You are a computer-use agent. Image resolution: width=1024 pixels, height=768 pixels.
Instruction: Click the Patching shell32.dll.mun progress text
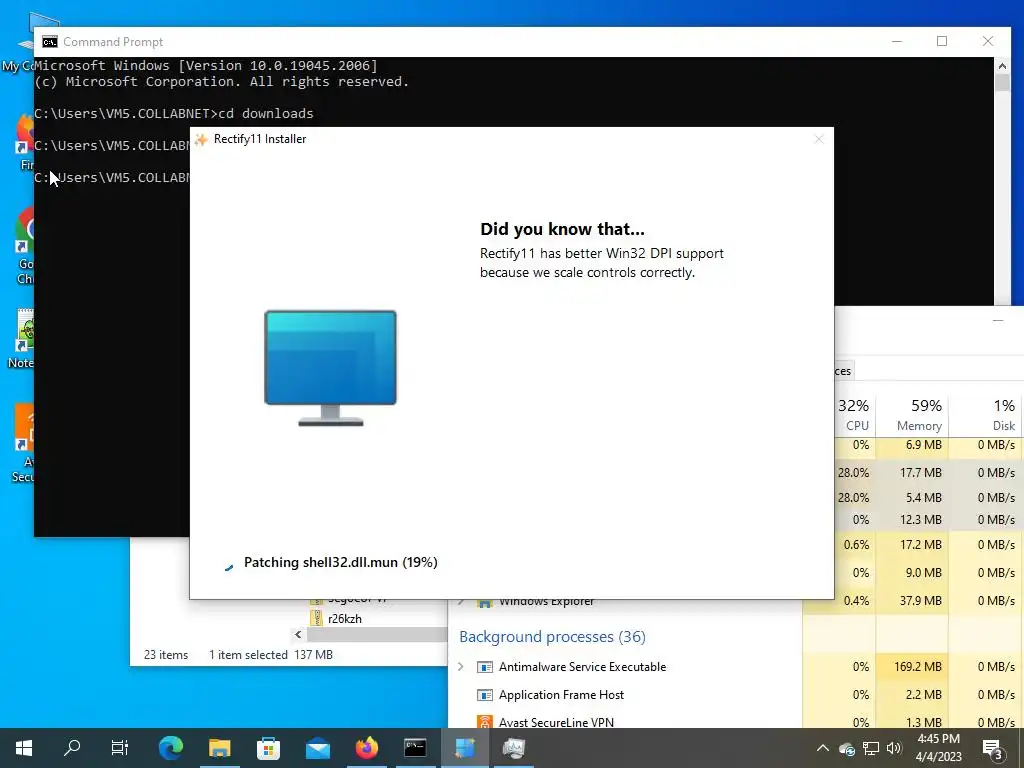coord(340,562)
